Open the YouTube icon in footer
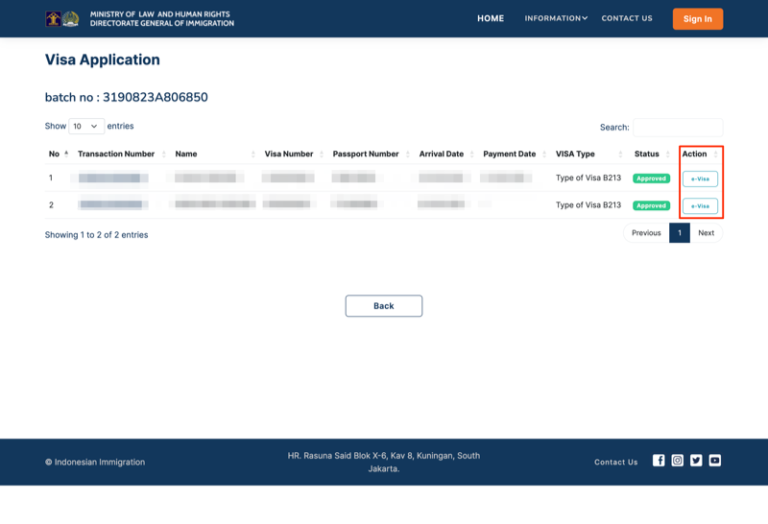This screenshot has width=768, height=524. 715,461
